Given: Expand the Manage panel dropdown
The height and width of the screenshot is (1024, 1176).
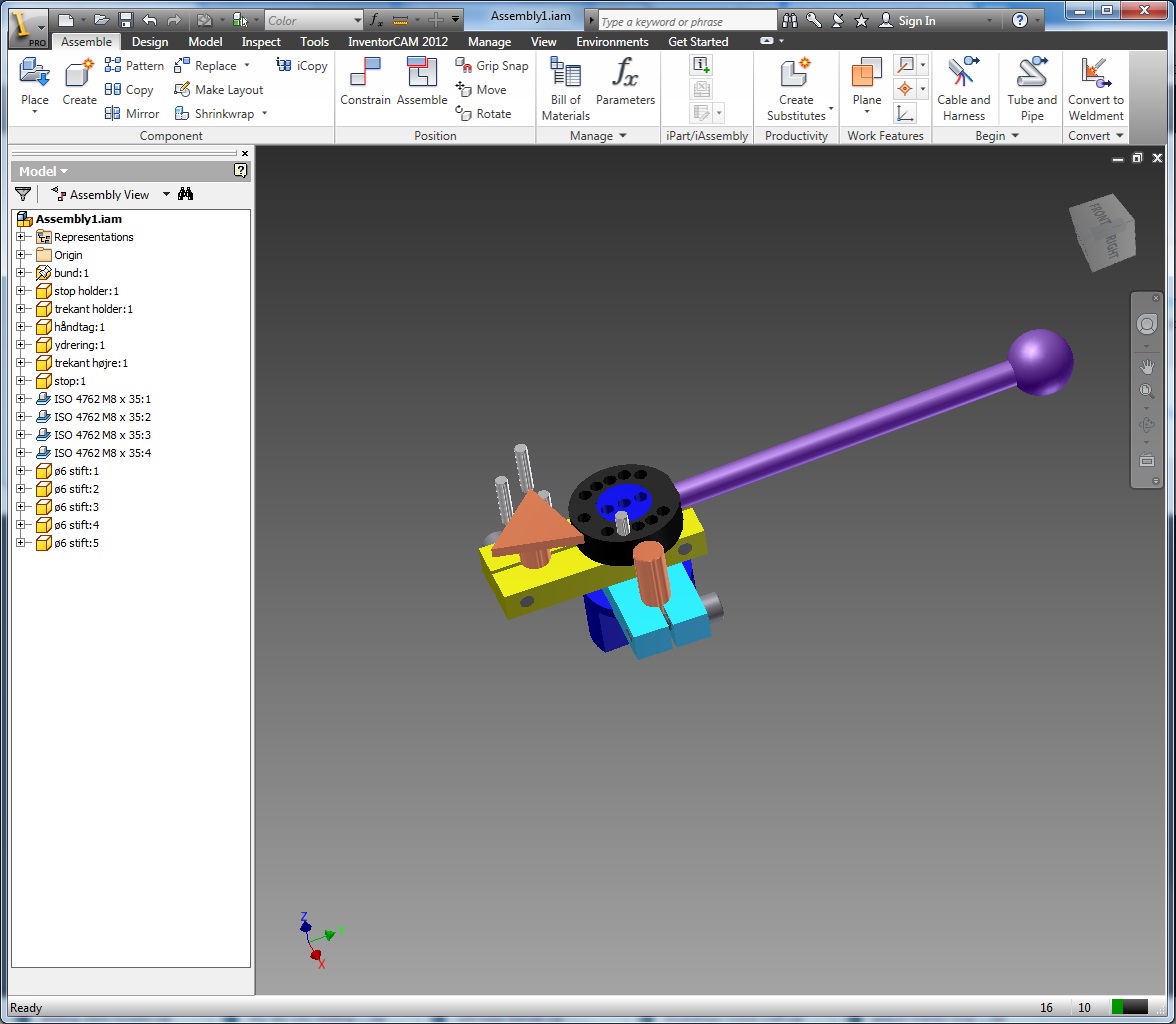Looking at the screenshot, I should pyautogui.click(x=622, y=136).
